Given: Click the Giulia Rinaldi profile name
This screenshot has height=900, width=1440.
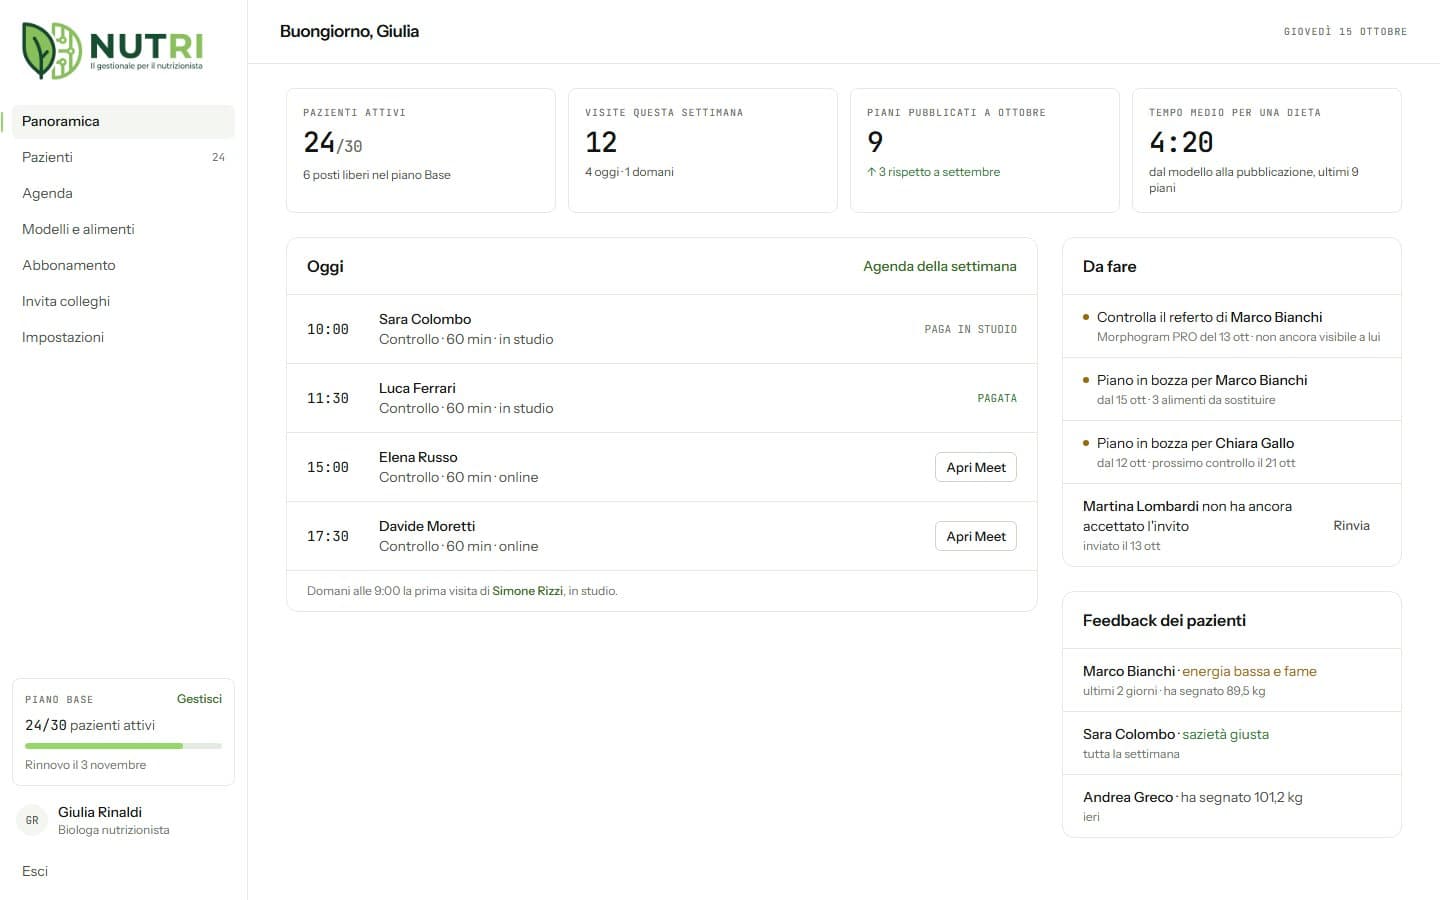Looking at the screenshot, I should pos(100,812).
